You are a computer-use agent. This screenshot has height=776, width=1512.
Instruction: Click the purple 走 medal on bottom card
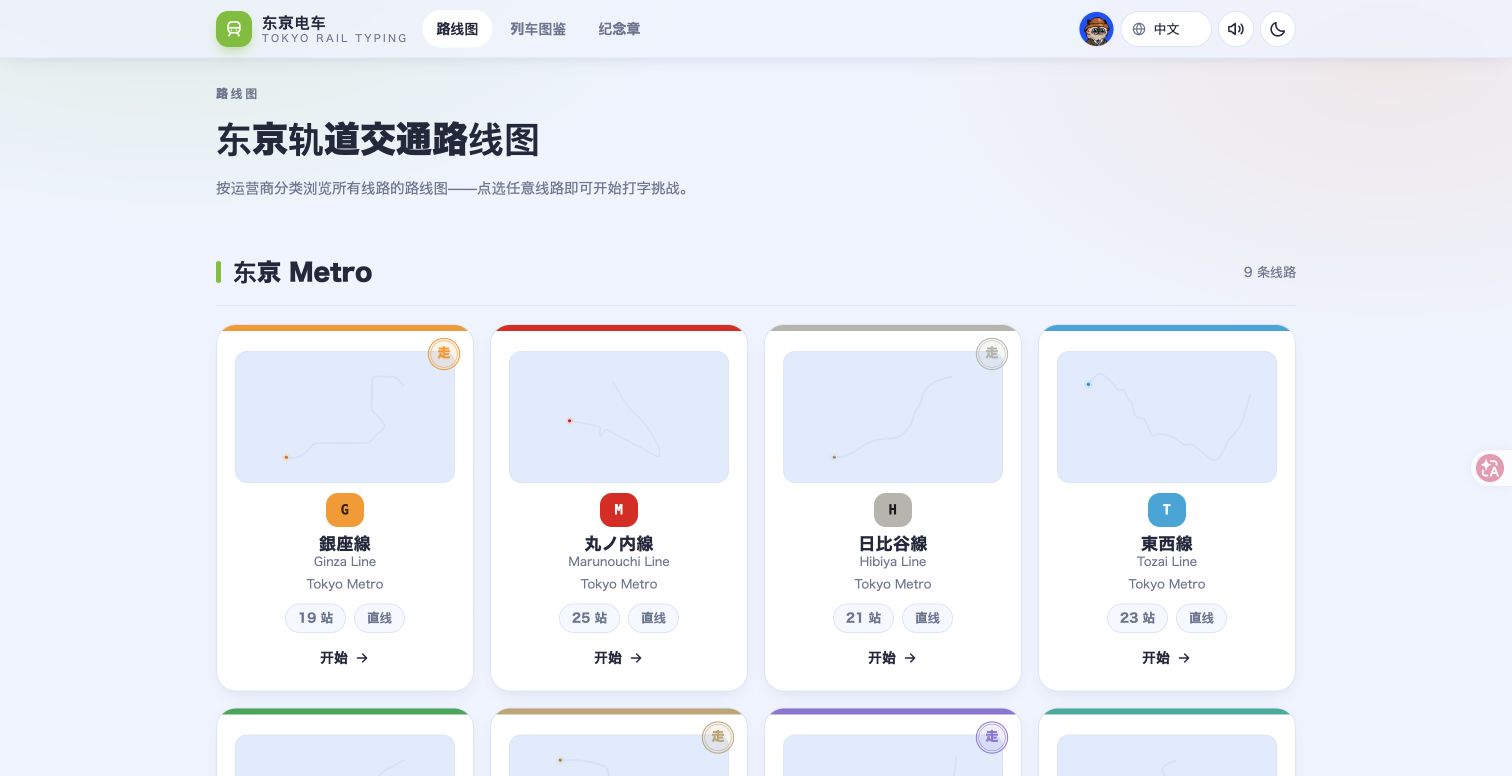pyautogui.click(x=992, y=738)
